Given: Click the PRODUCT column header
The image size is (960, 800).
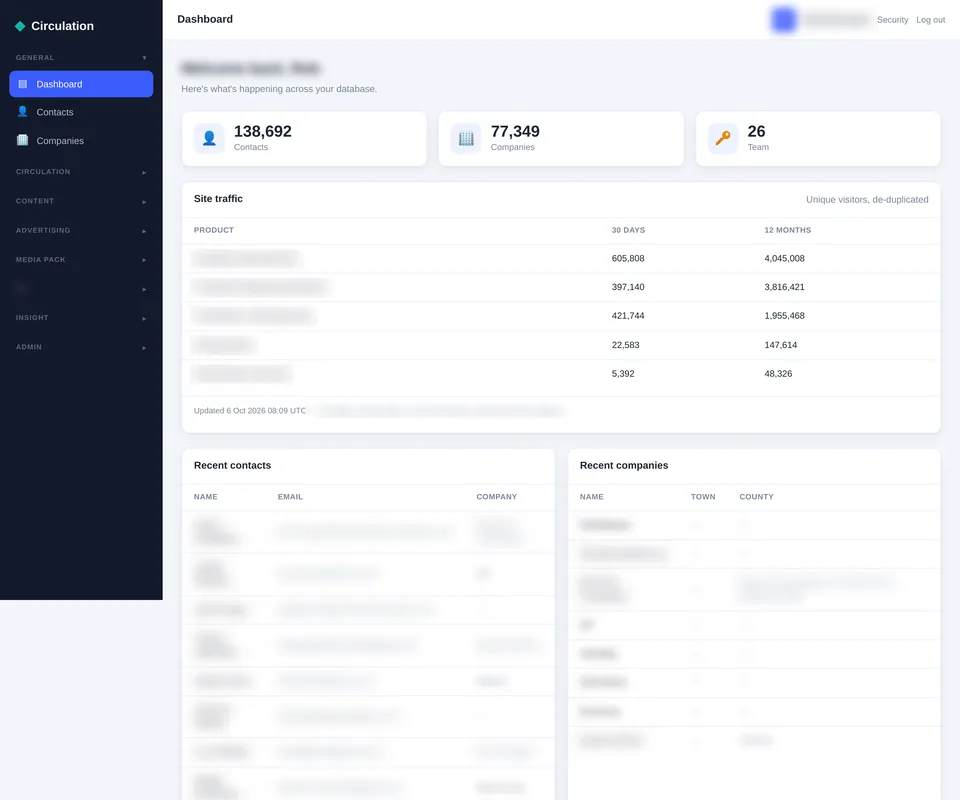Looking at the screenshot, I should tap(214, 230).
